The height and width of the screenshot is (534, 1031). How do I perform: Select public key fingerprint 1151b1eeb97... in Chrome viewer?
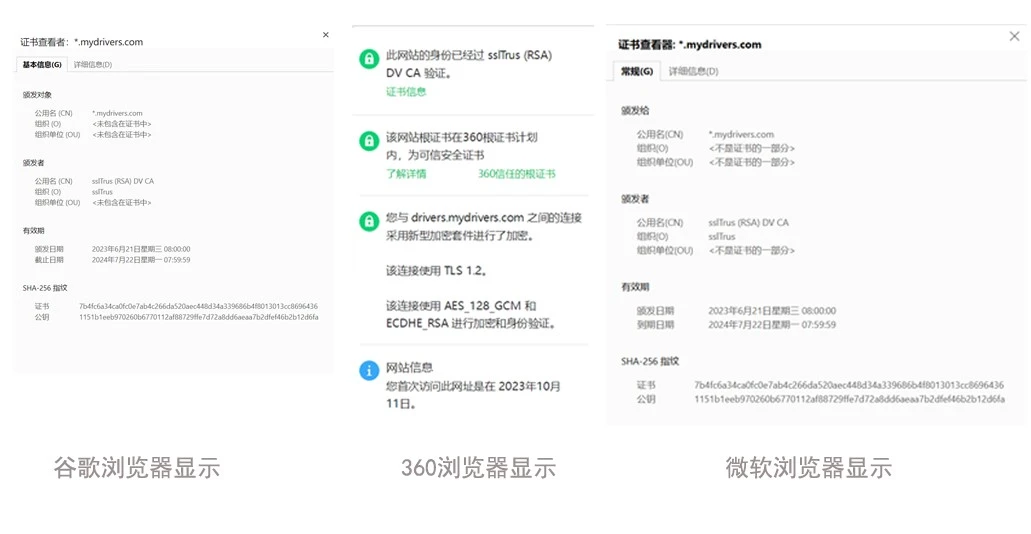(199, 317)
